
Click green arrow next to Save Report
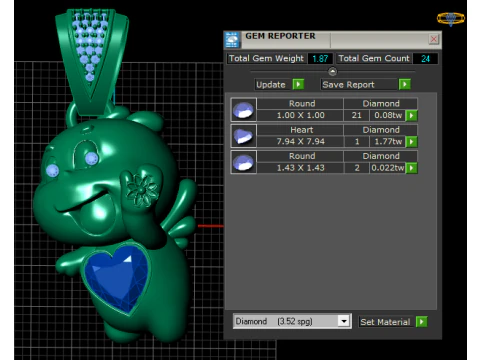[405, 85]
